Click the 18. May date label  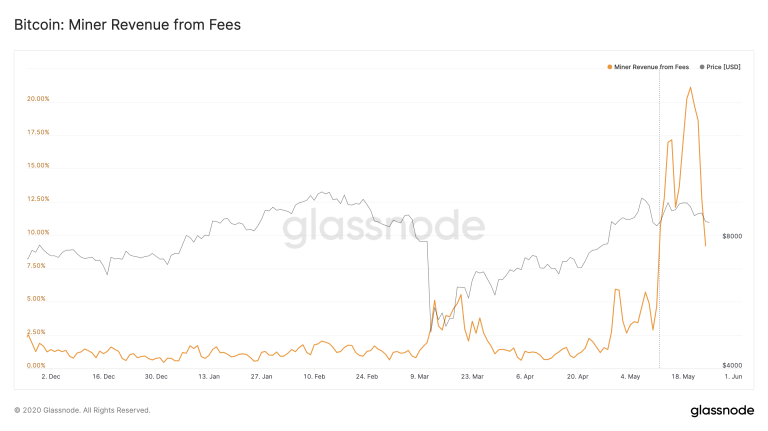(685, 377)
